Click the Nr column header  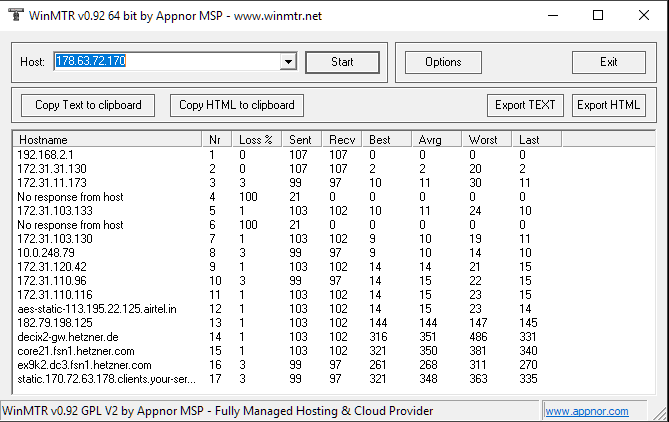(217, 140)
